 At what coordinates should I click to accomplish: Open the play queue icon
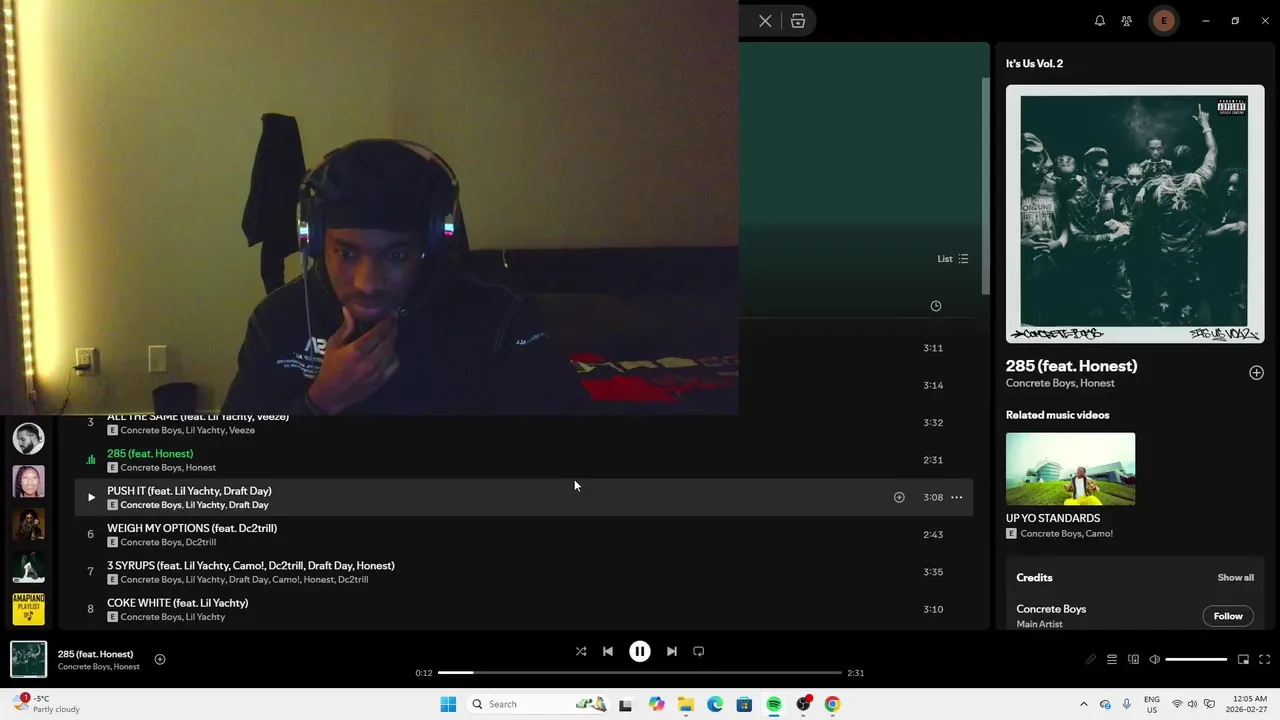pos(1112,659)
